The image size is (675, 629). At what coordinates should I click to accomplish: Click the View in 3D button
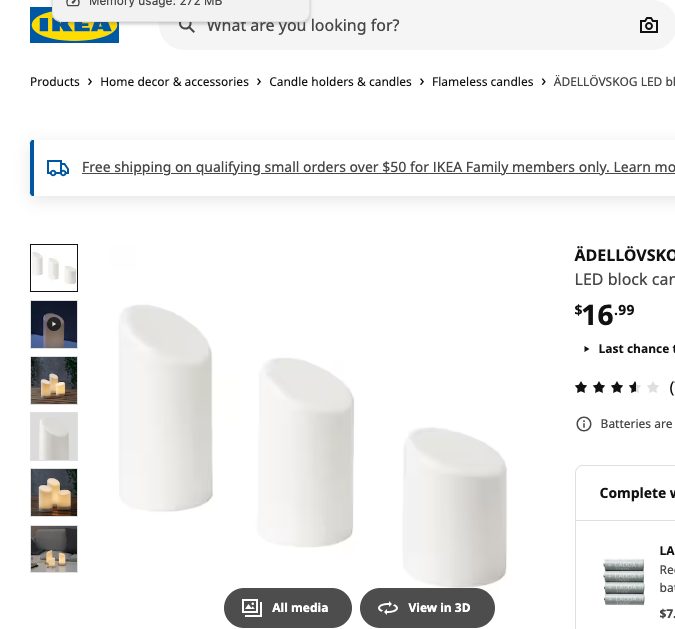click(x=427, y=608)
